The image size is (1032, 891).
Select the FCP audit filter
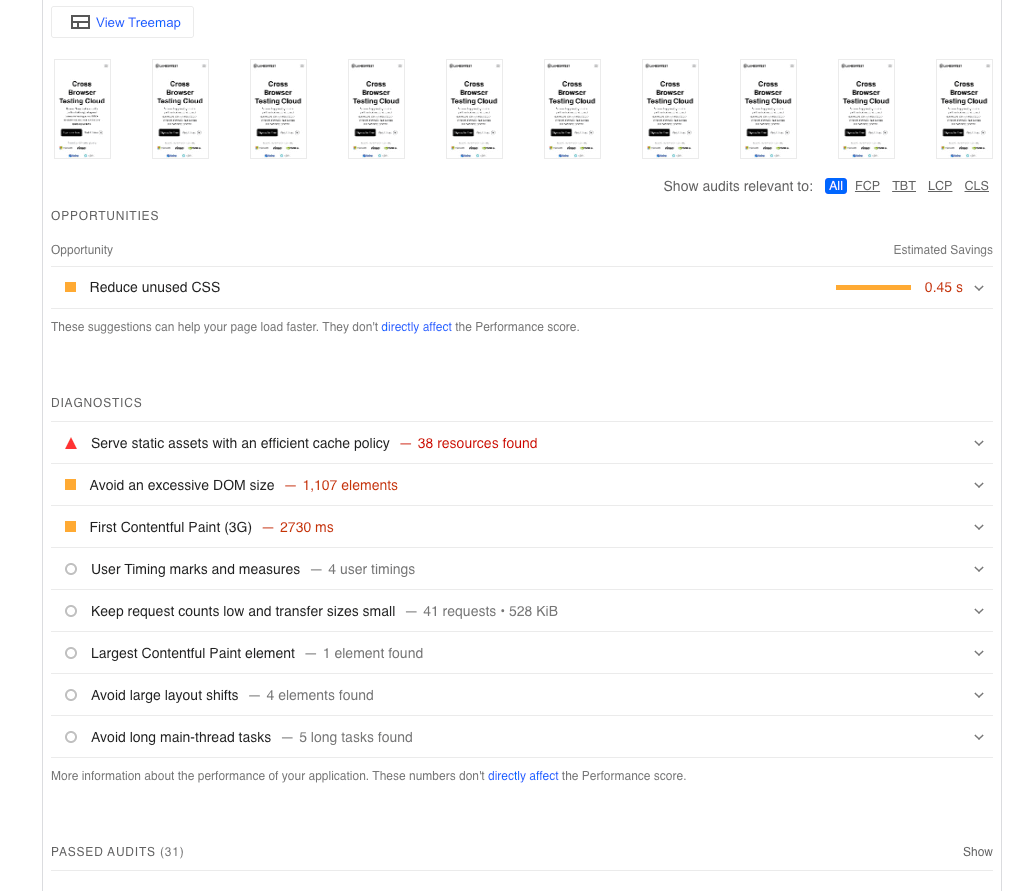[867, 186]
